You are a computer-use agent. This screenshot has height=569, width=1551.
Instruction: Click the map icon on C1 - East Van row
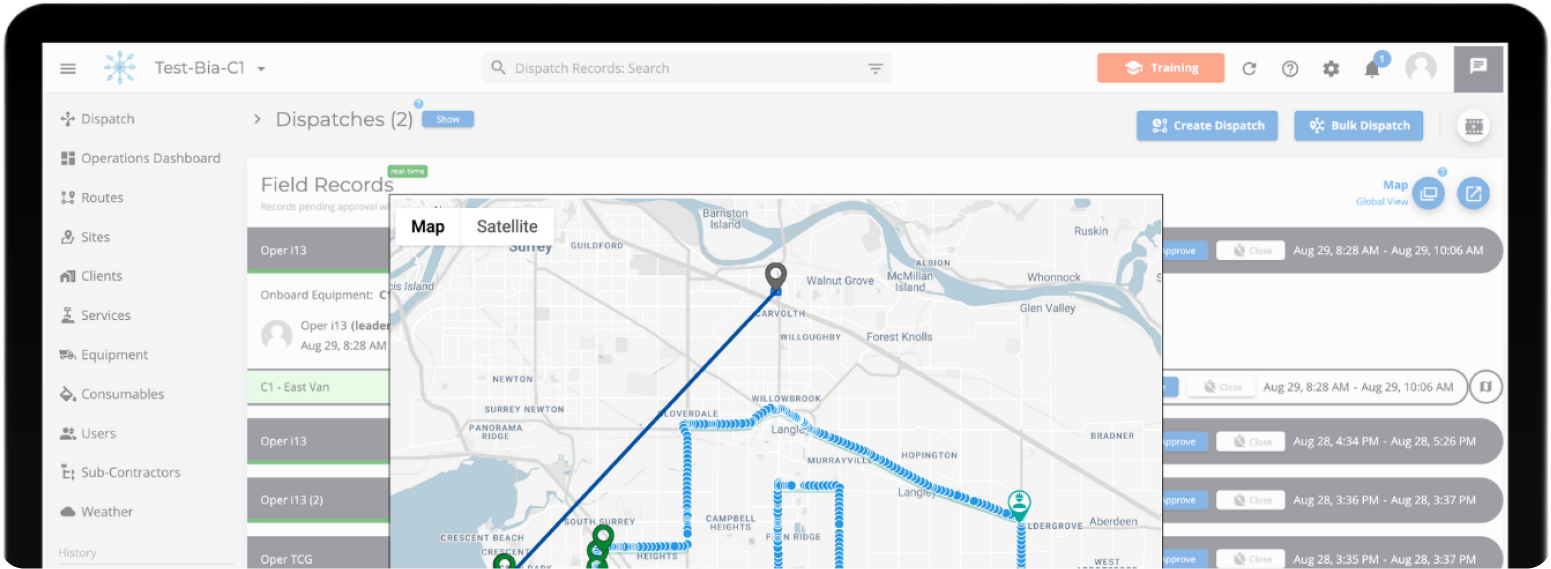[x=1486, y=386]
